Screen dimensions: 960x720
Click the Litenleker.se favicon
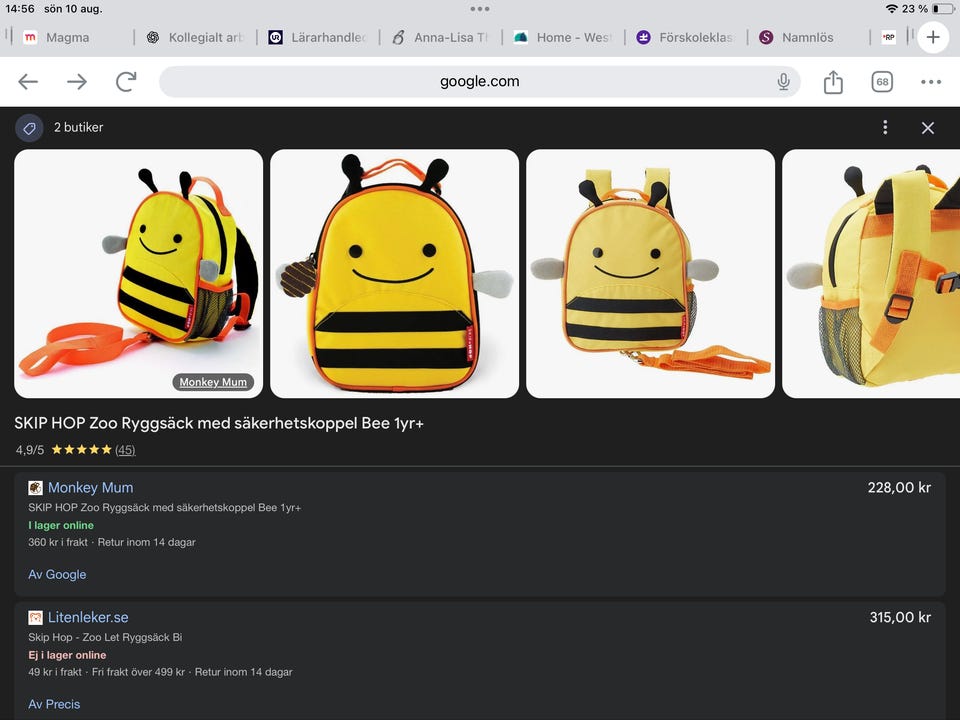click(x=36, y=617)
